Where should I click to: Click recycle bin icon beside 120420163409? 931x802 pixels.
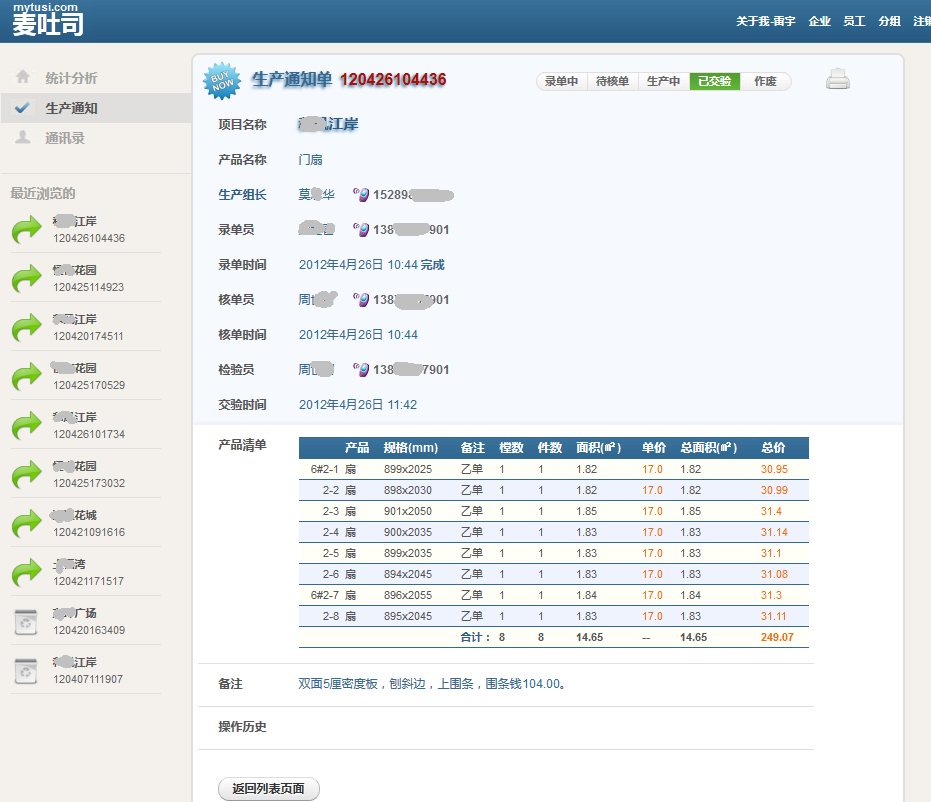pyautogui.click(x=26, y=622)
